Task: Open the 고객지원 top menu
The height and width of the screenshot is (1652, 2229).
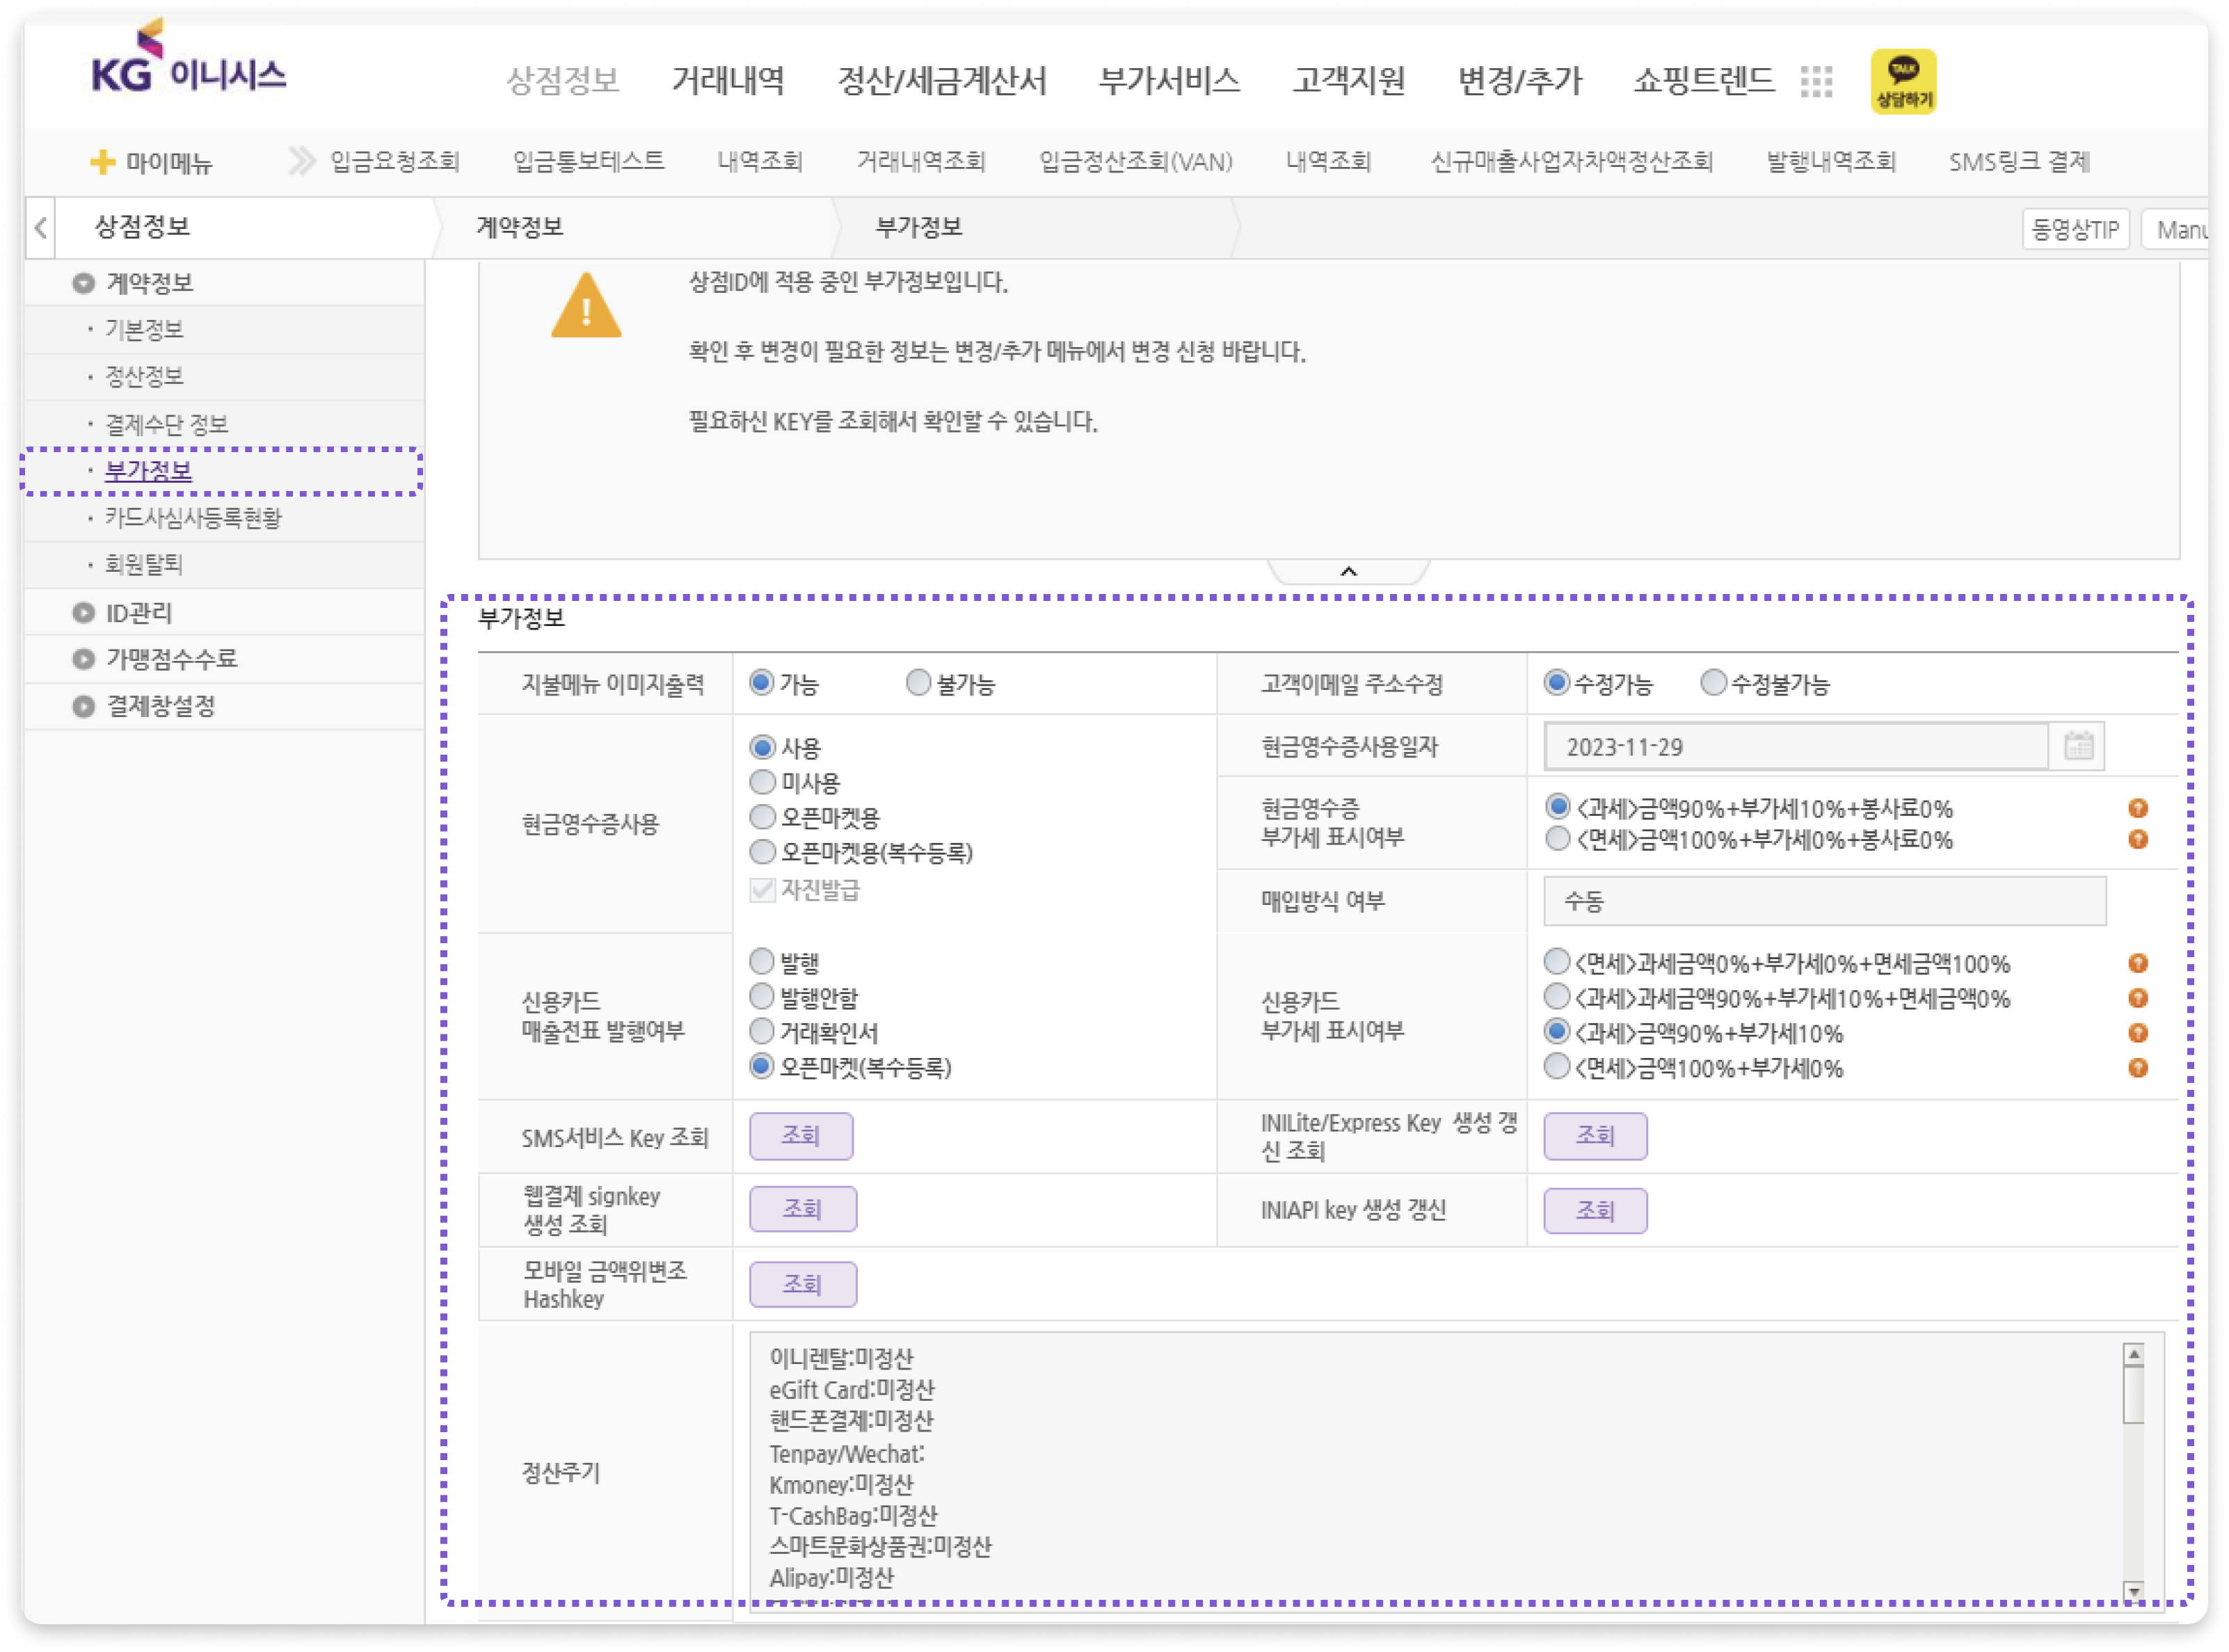Action: click(1348, 80)
